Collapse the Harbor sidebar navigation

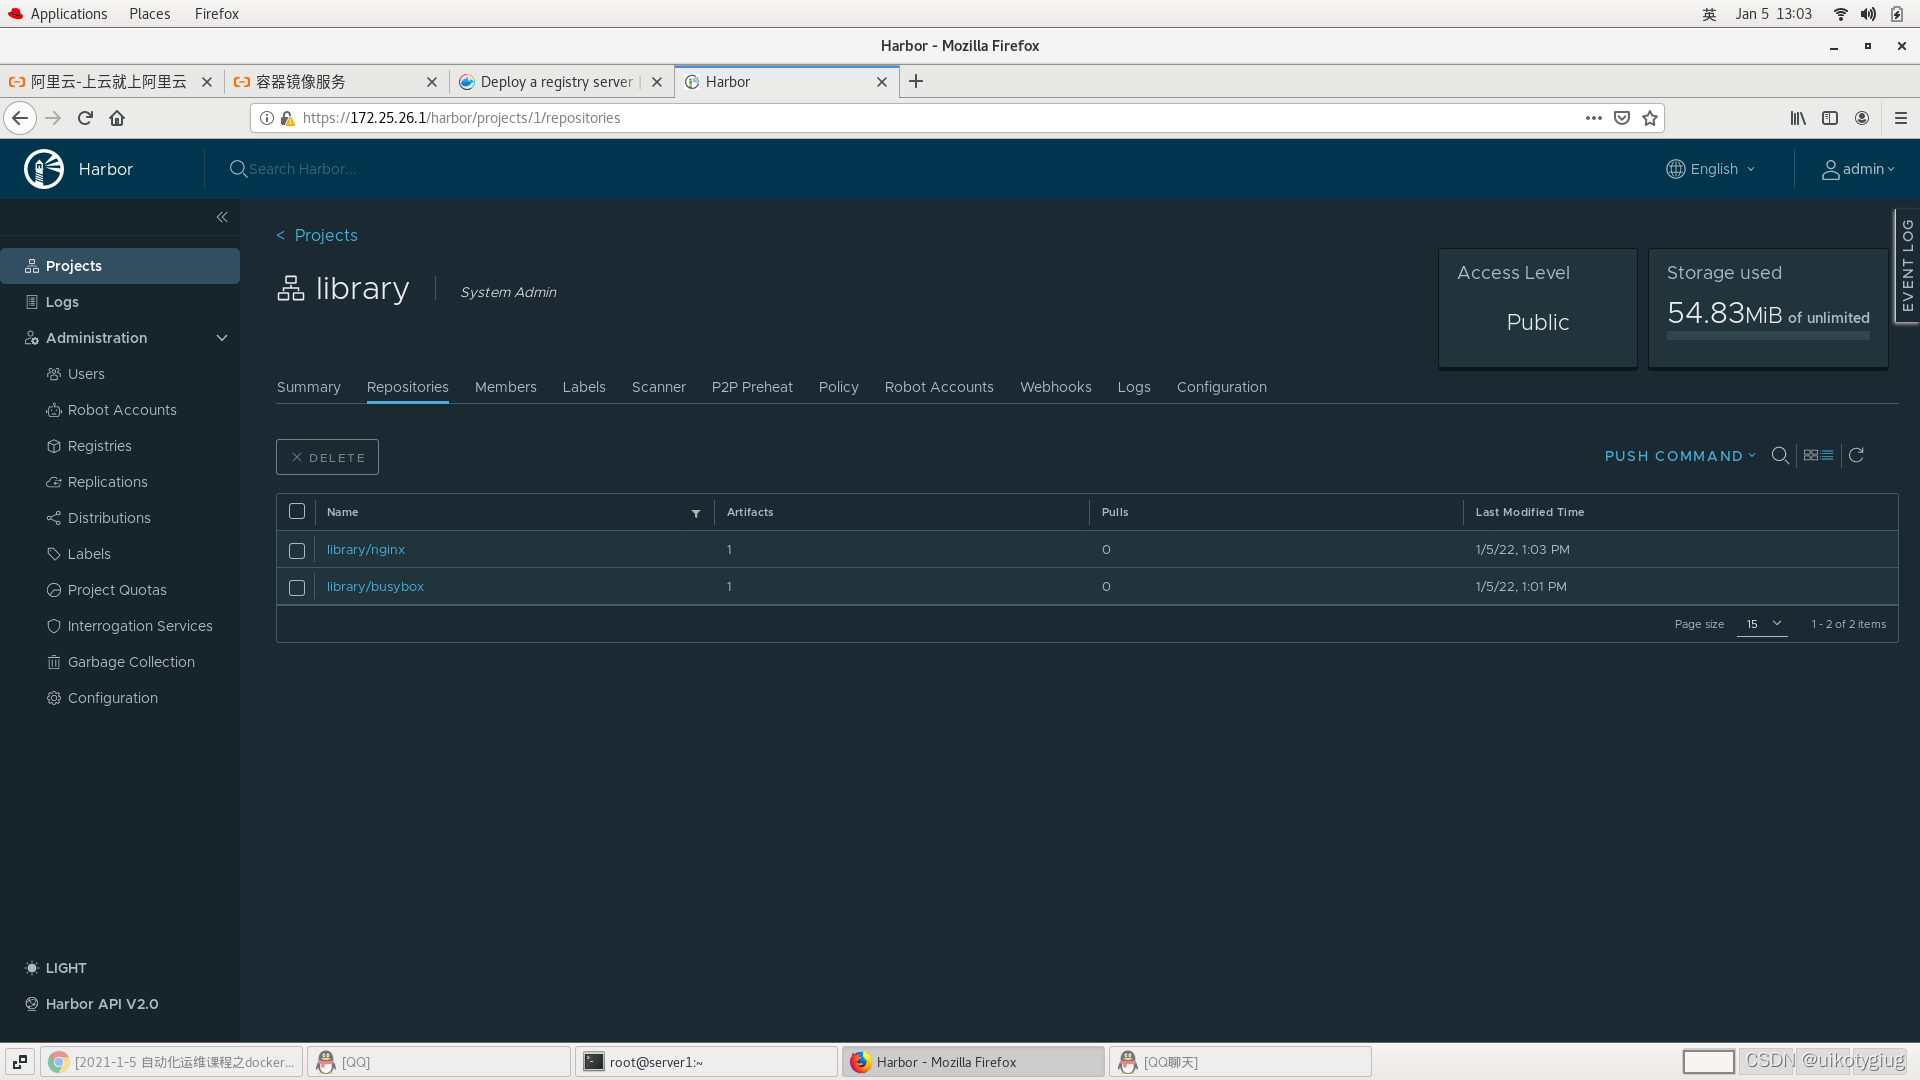pyautogui.click(x=222, y=217)
